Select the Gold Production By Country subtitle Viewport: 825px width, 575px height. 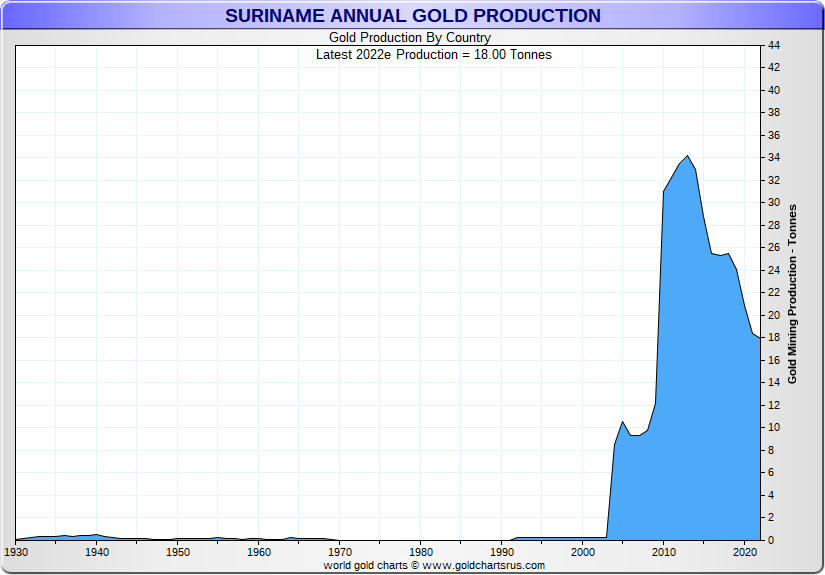[x=409, y=38]
